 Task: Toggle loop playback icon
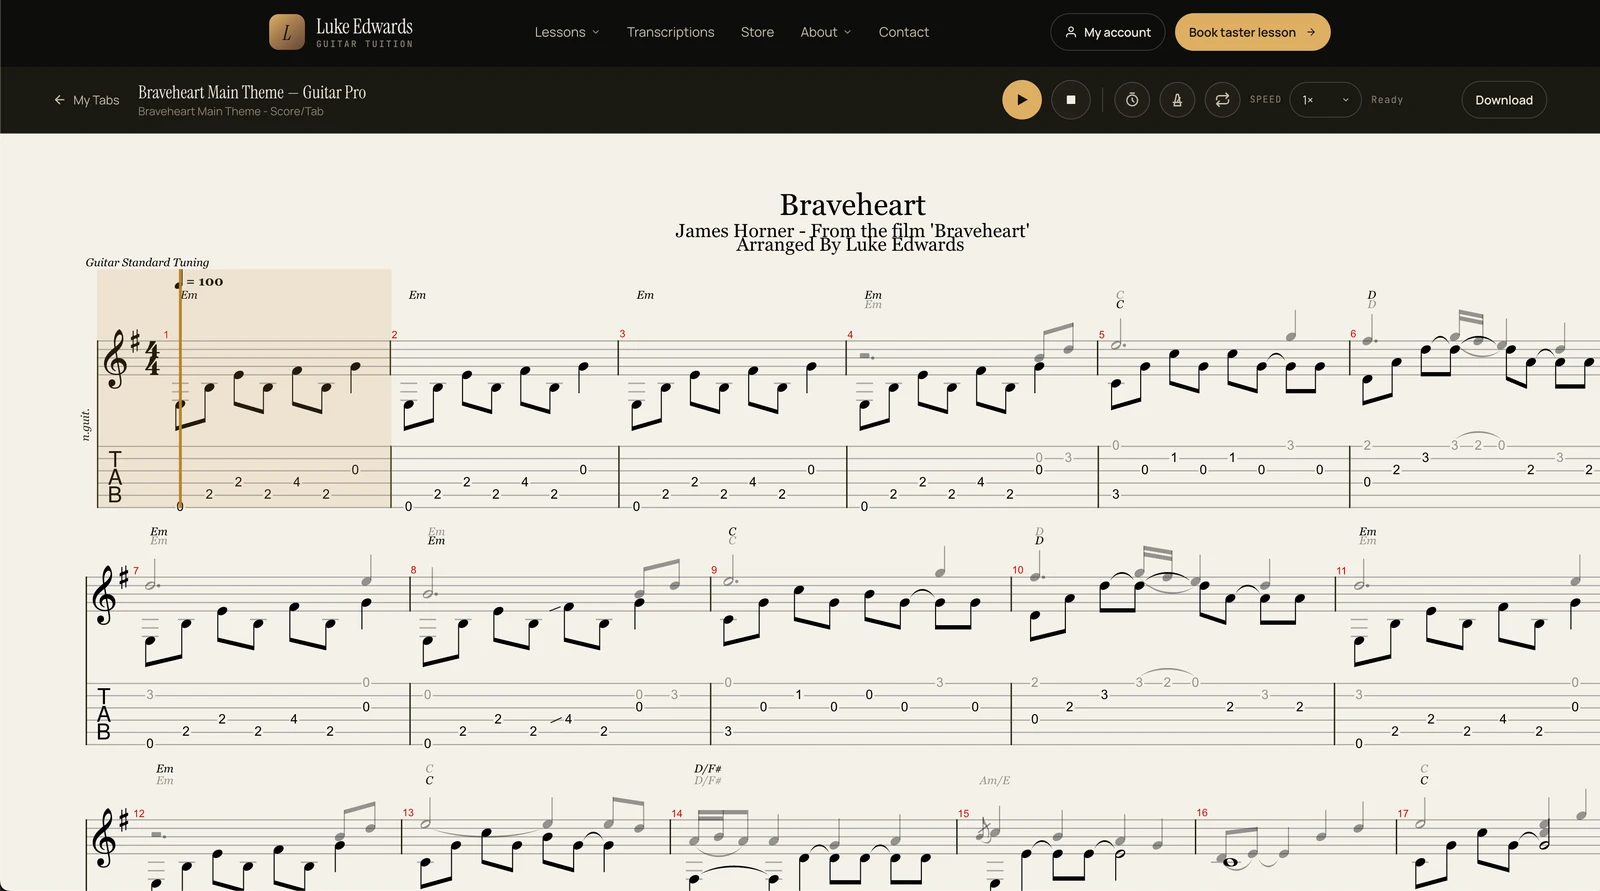click(x=1222, y=100)
